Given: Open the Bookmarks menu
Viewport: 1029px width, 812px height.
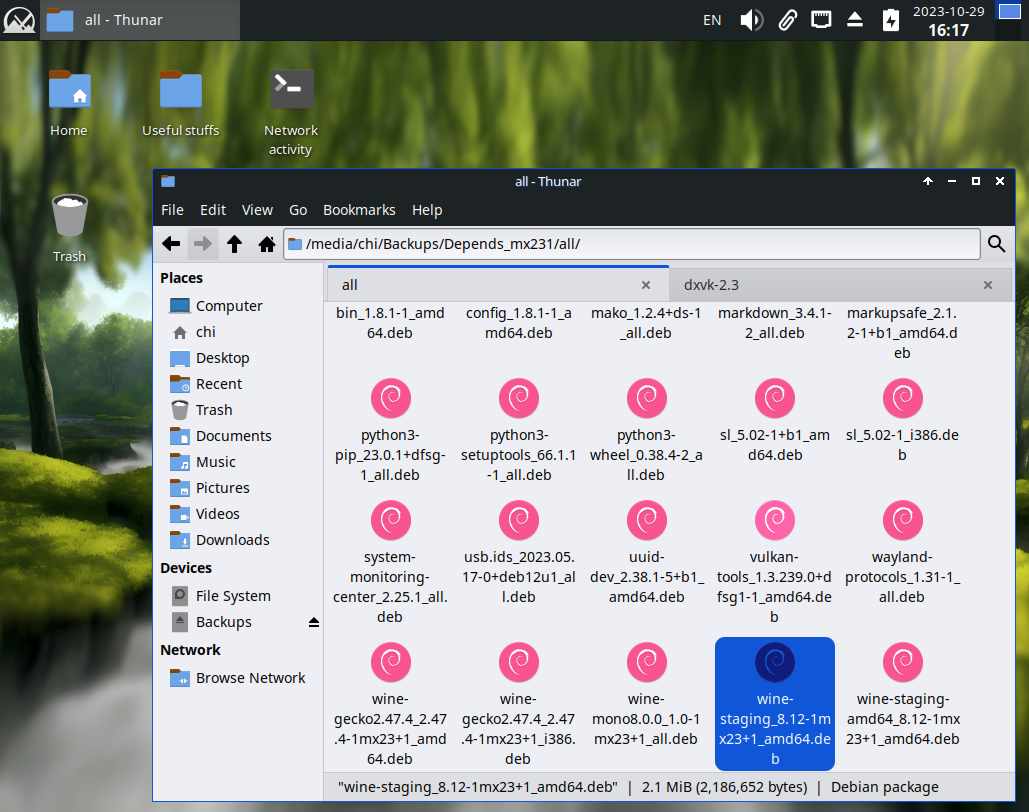Looking at the screenshot, I should 359,210.
